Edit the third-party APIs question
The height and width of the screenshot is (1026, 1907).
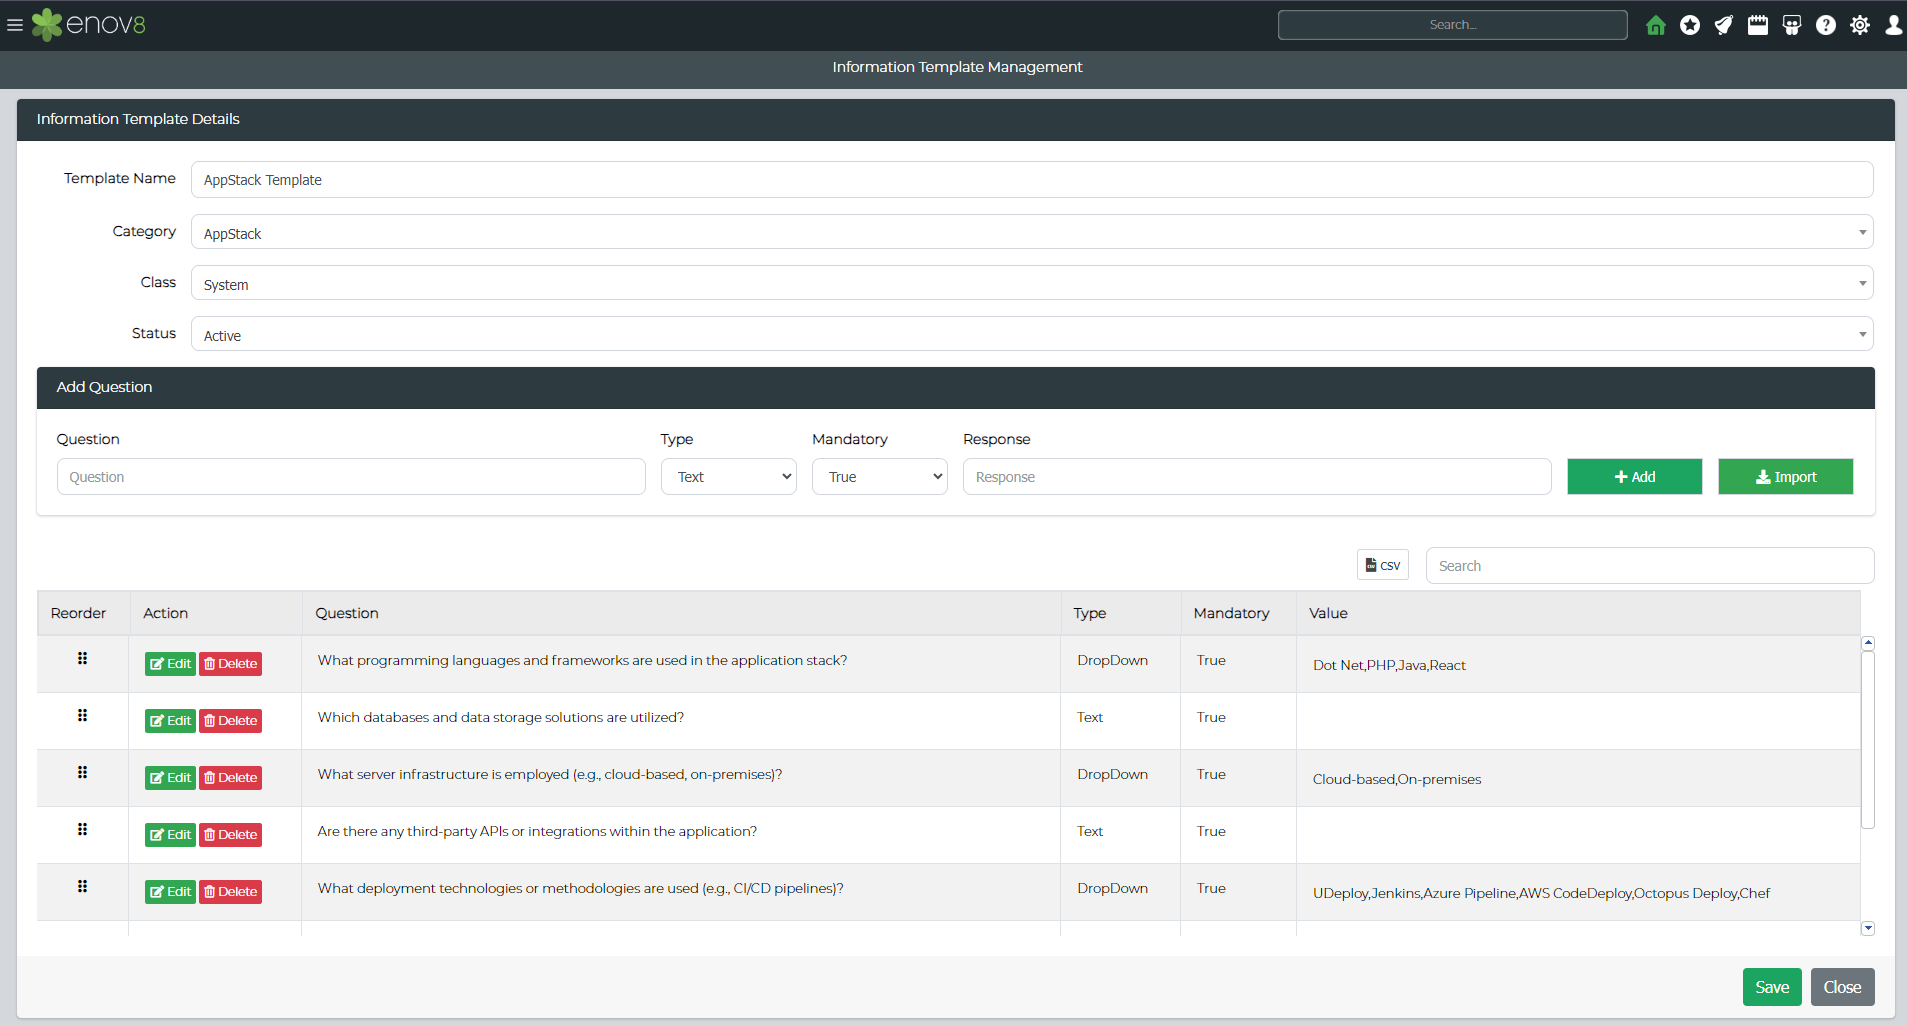pos(170,835)
